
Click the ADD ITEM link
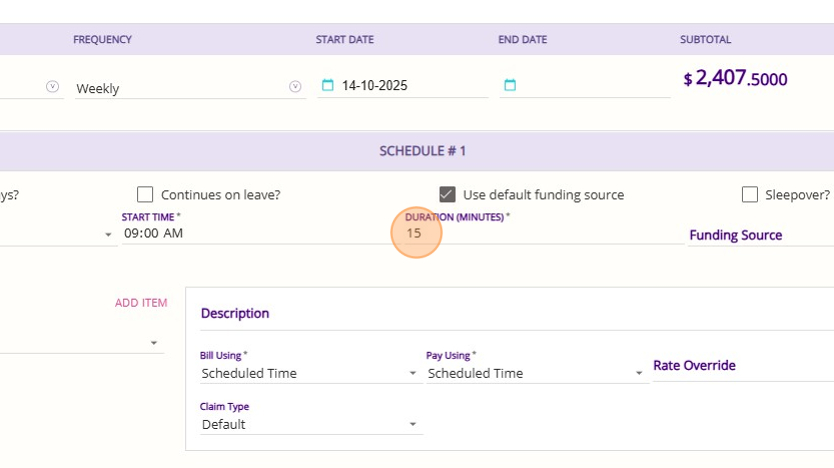[141, 303]
